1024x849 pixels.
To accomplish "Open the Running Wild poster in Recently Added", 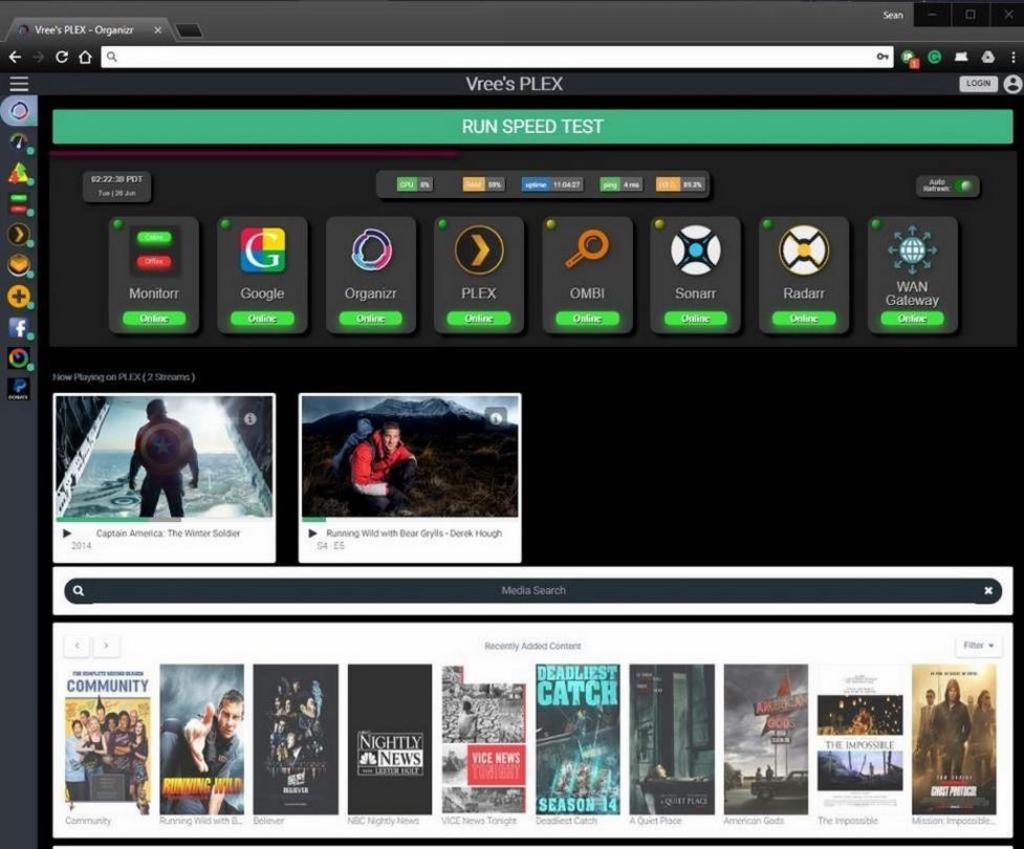I will (202, 740).
